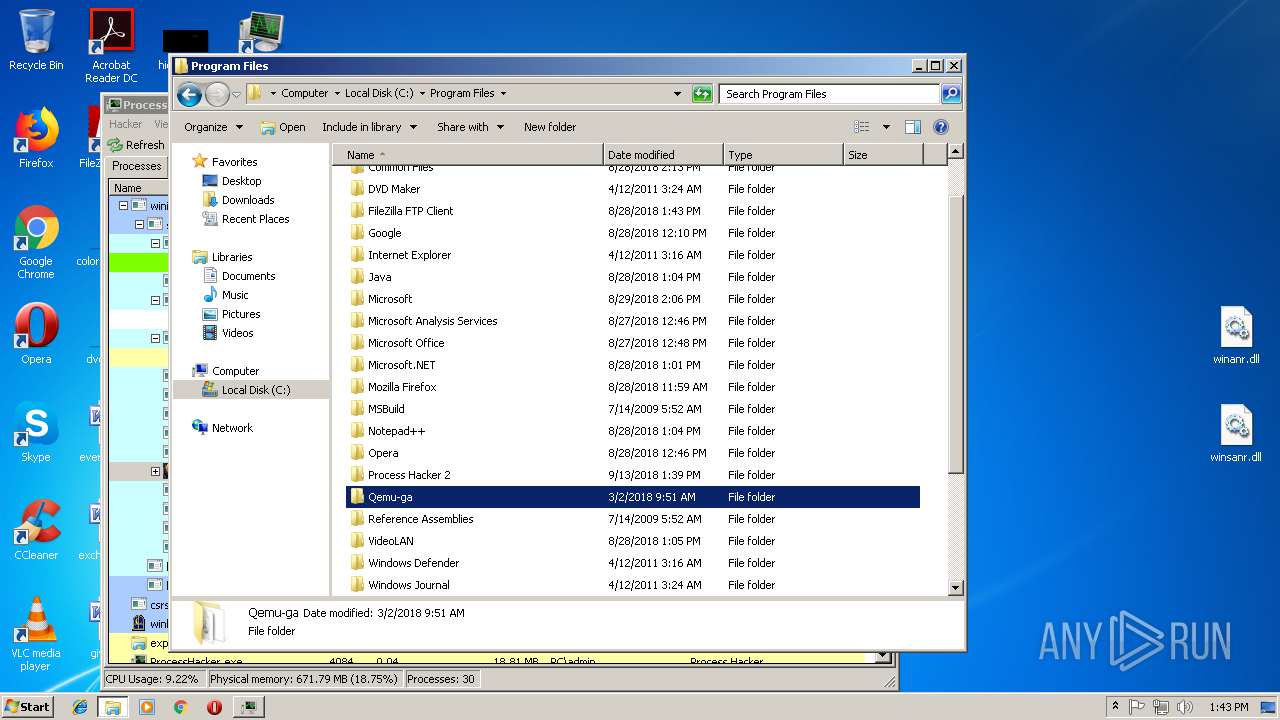Select Computer in the navigation pane
The image size is (1280, 720).
[235, 371]
